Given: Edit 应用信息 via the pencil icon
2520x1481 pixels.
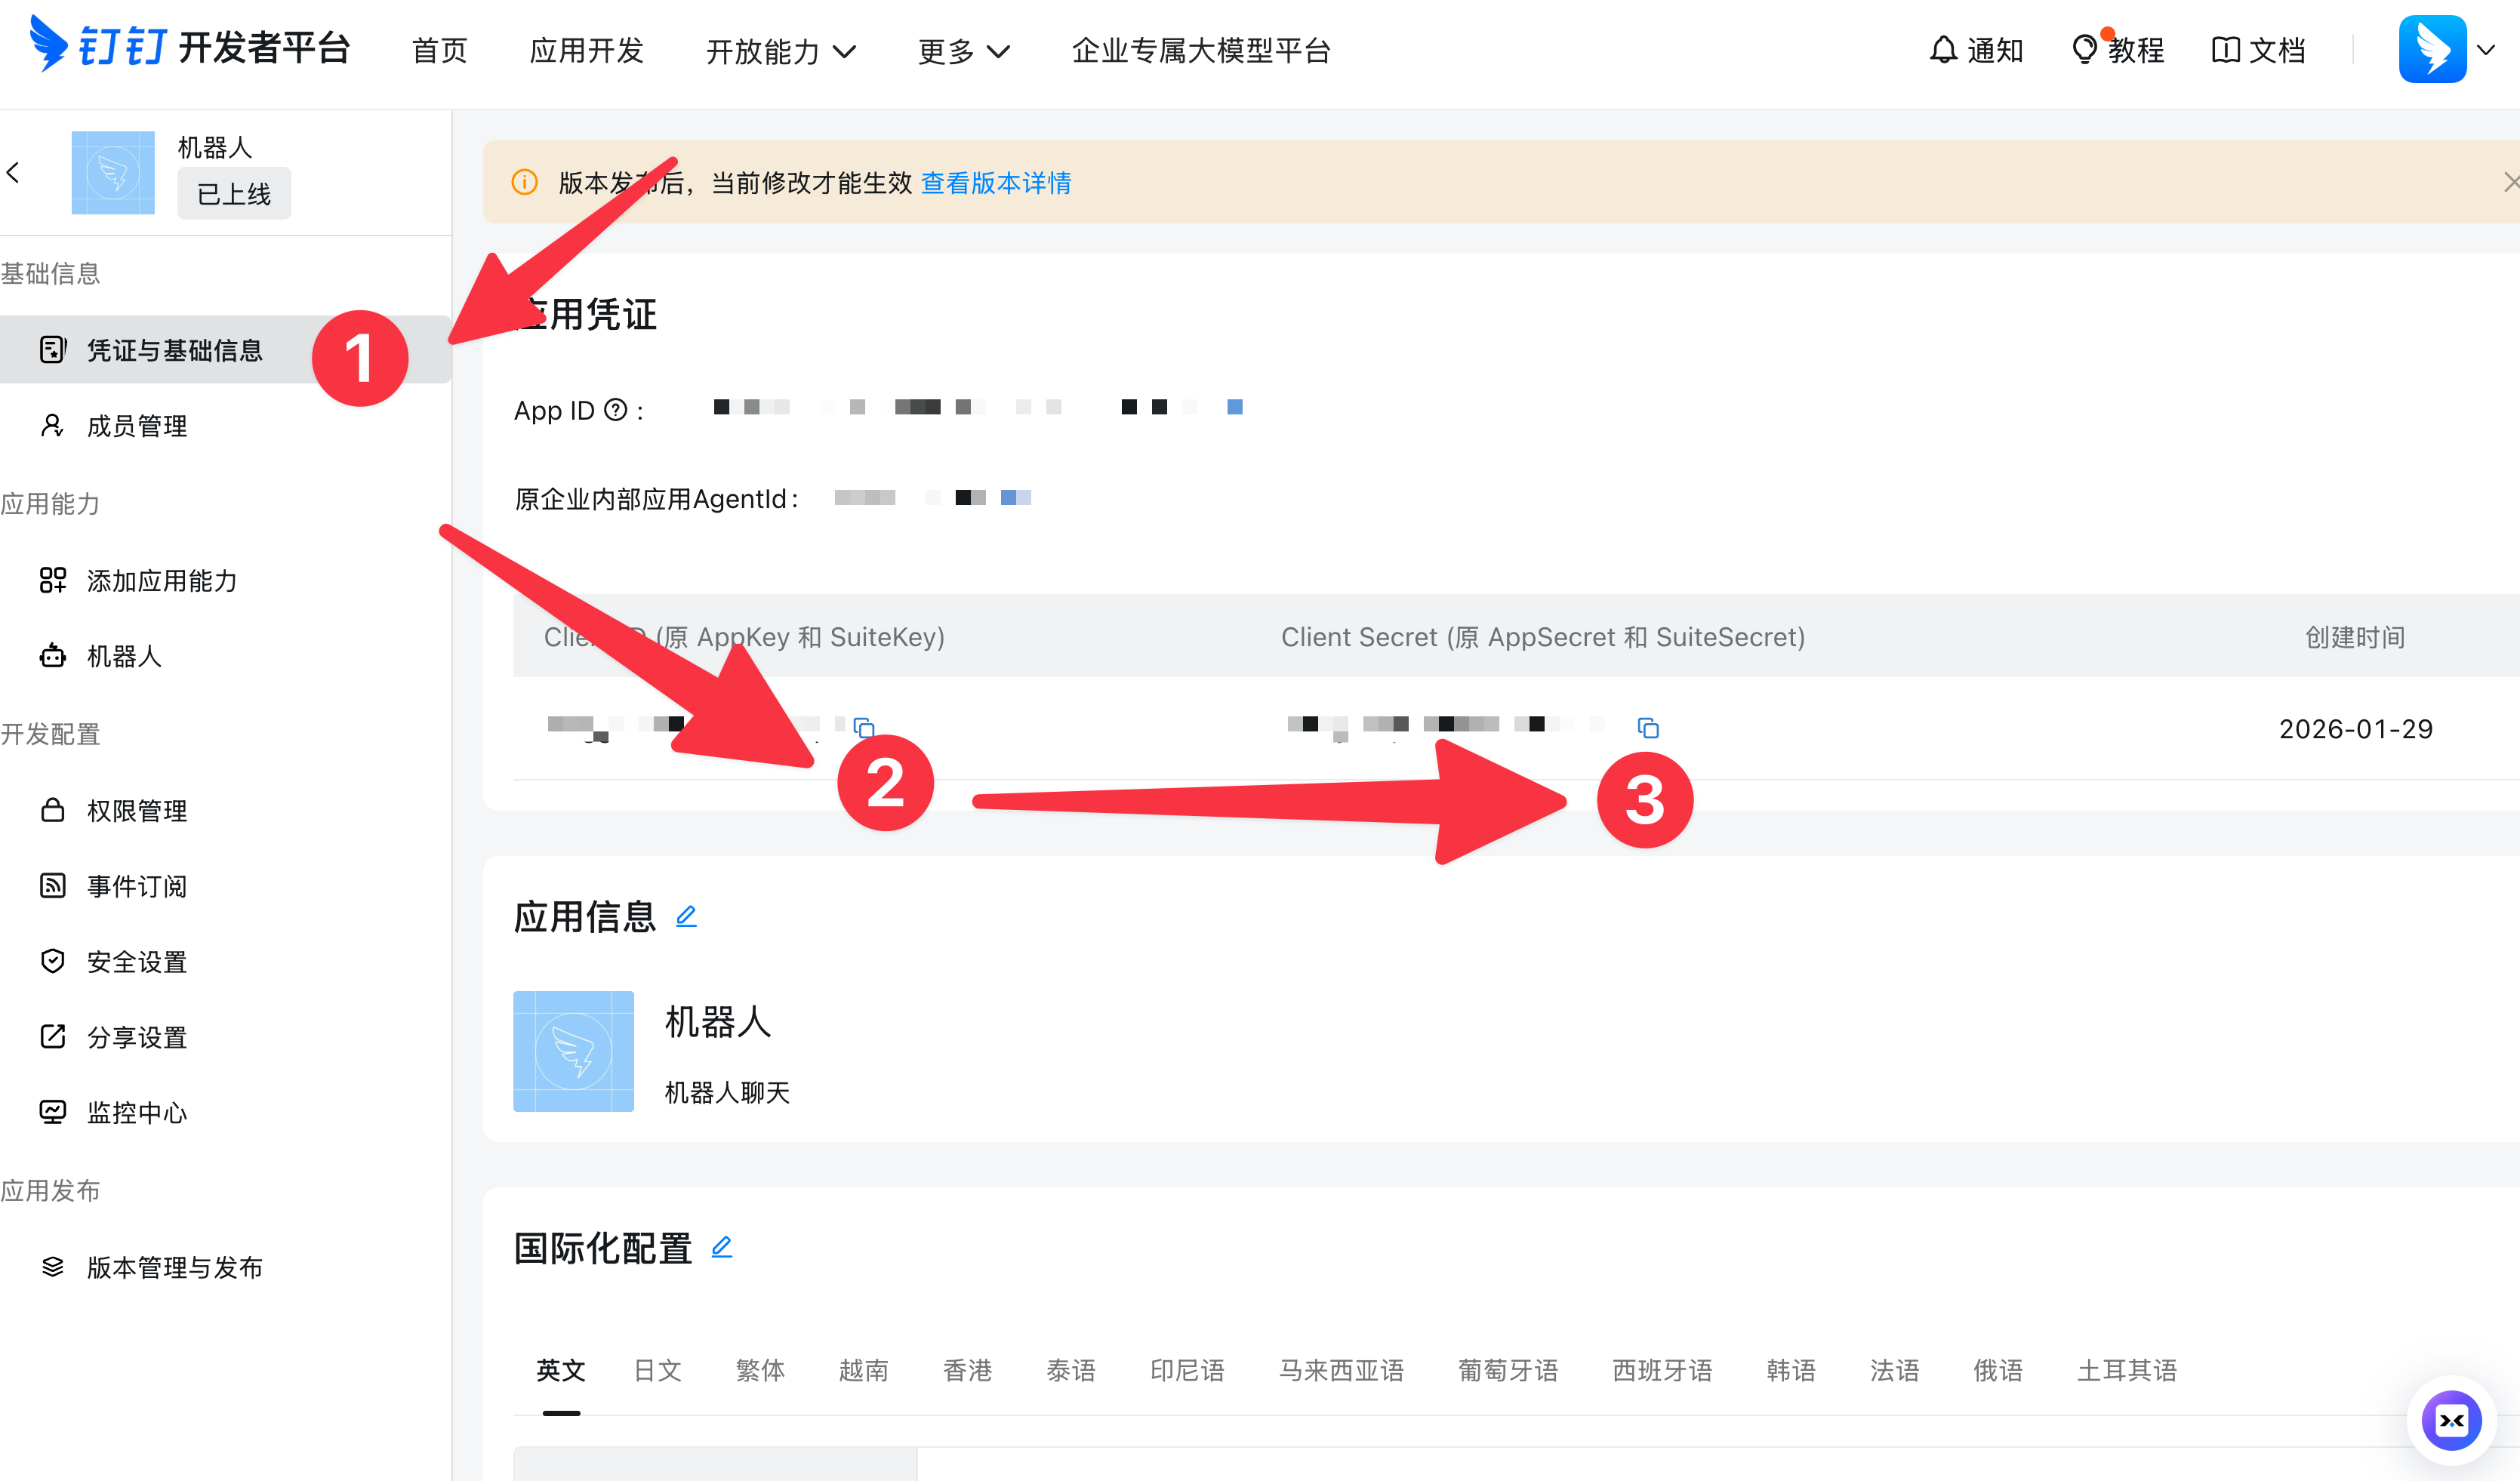Looking at the screenshot, I should click(687, 915).
